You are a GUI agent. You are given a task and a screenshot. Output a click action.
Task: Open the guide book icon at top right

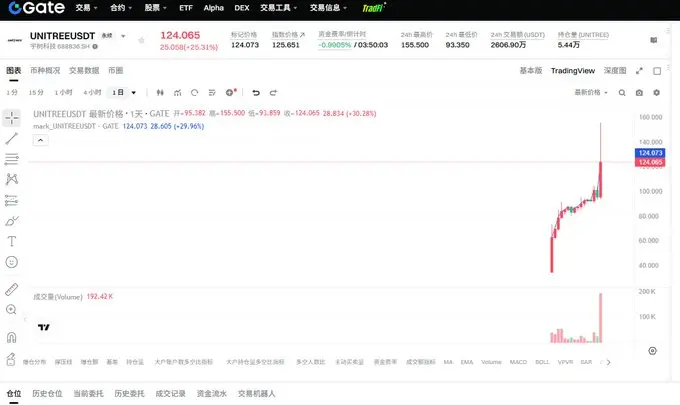coord(654,40)
